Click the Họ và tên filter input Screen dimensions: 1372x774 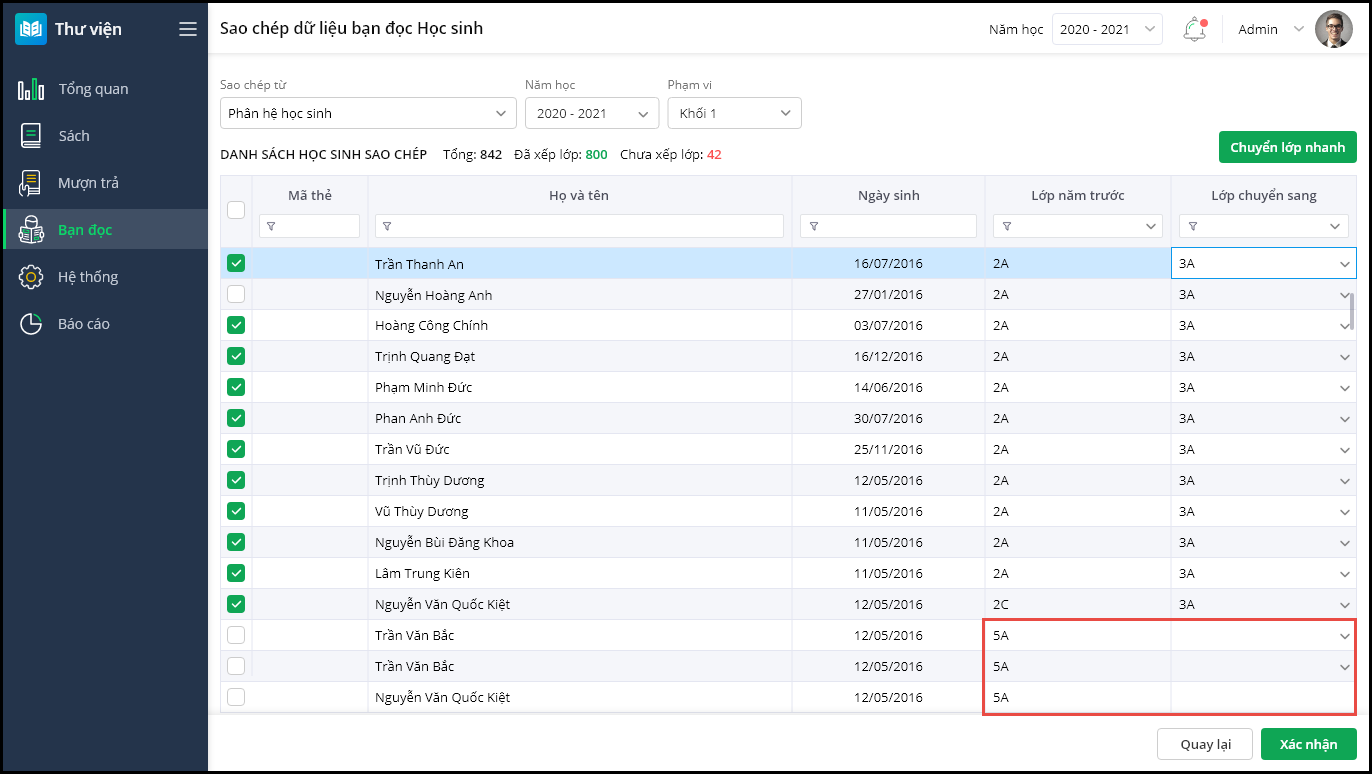580,226
